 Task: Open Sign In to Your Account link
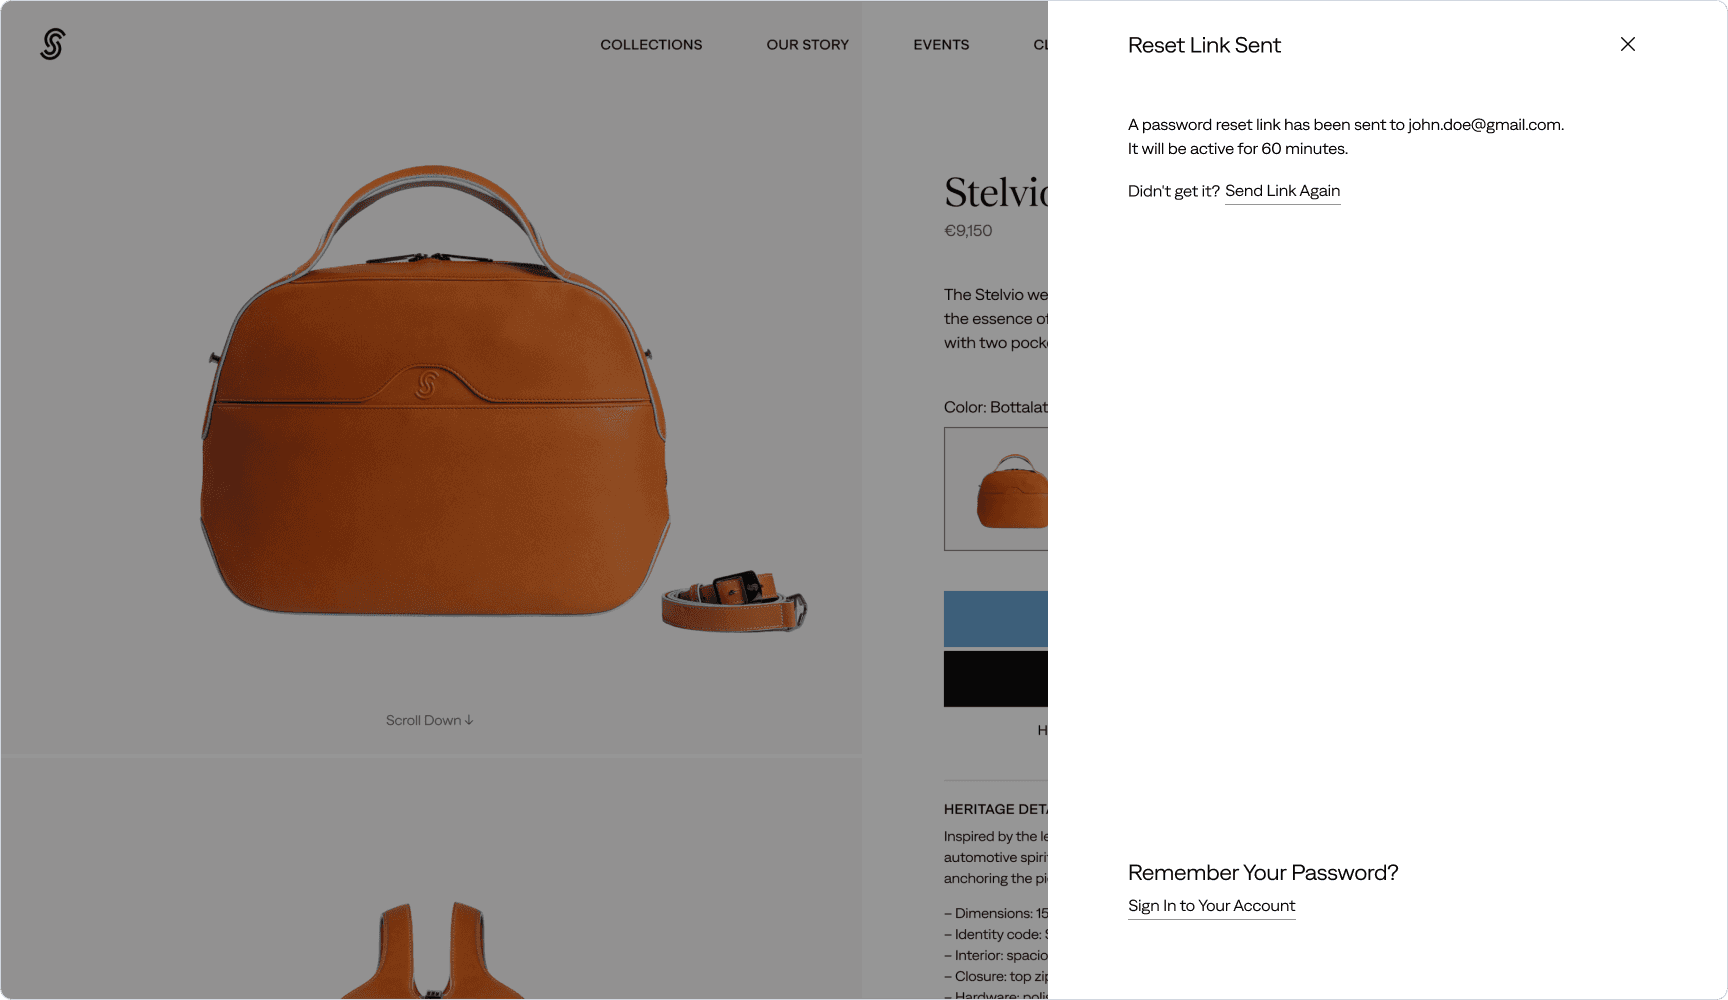[x=1211, y=906]
